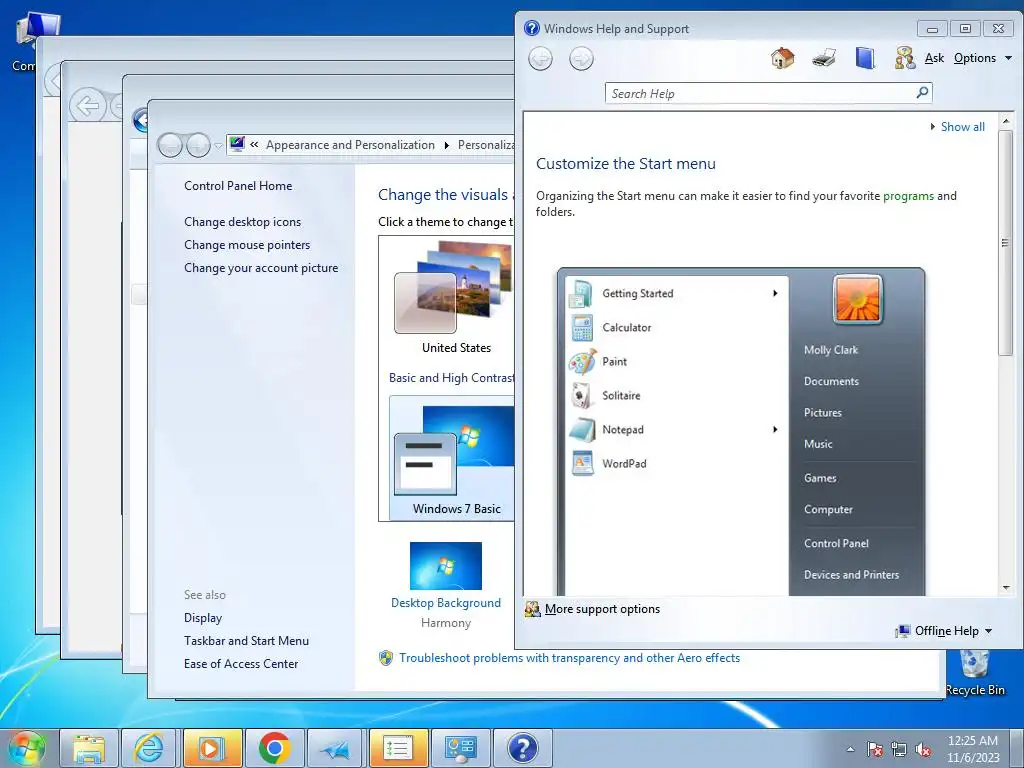Open Ease of Access Center link
Image resolution: width=1024 pixels, height=768 pixels.
(x=241, y=664)
